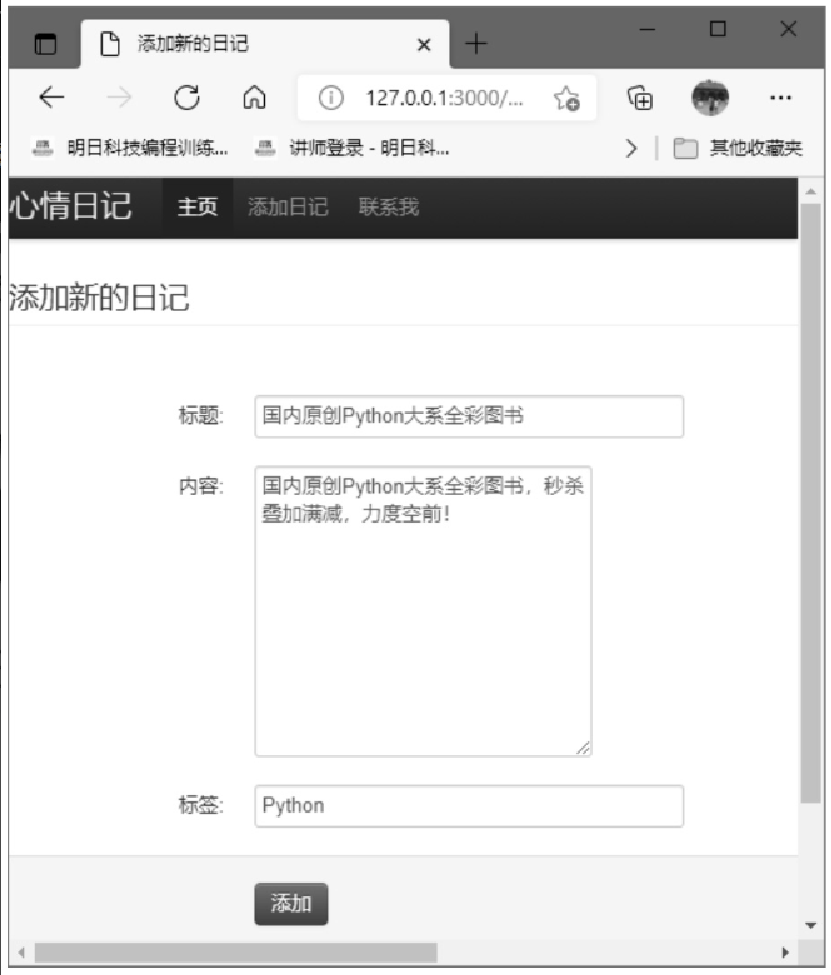Open the 讲师登录 - 明日科 bookmark
This screenshot has width=831, height=975.
[352, 148]
